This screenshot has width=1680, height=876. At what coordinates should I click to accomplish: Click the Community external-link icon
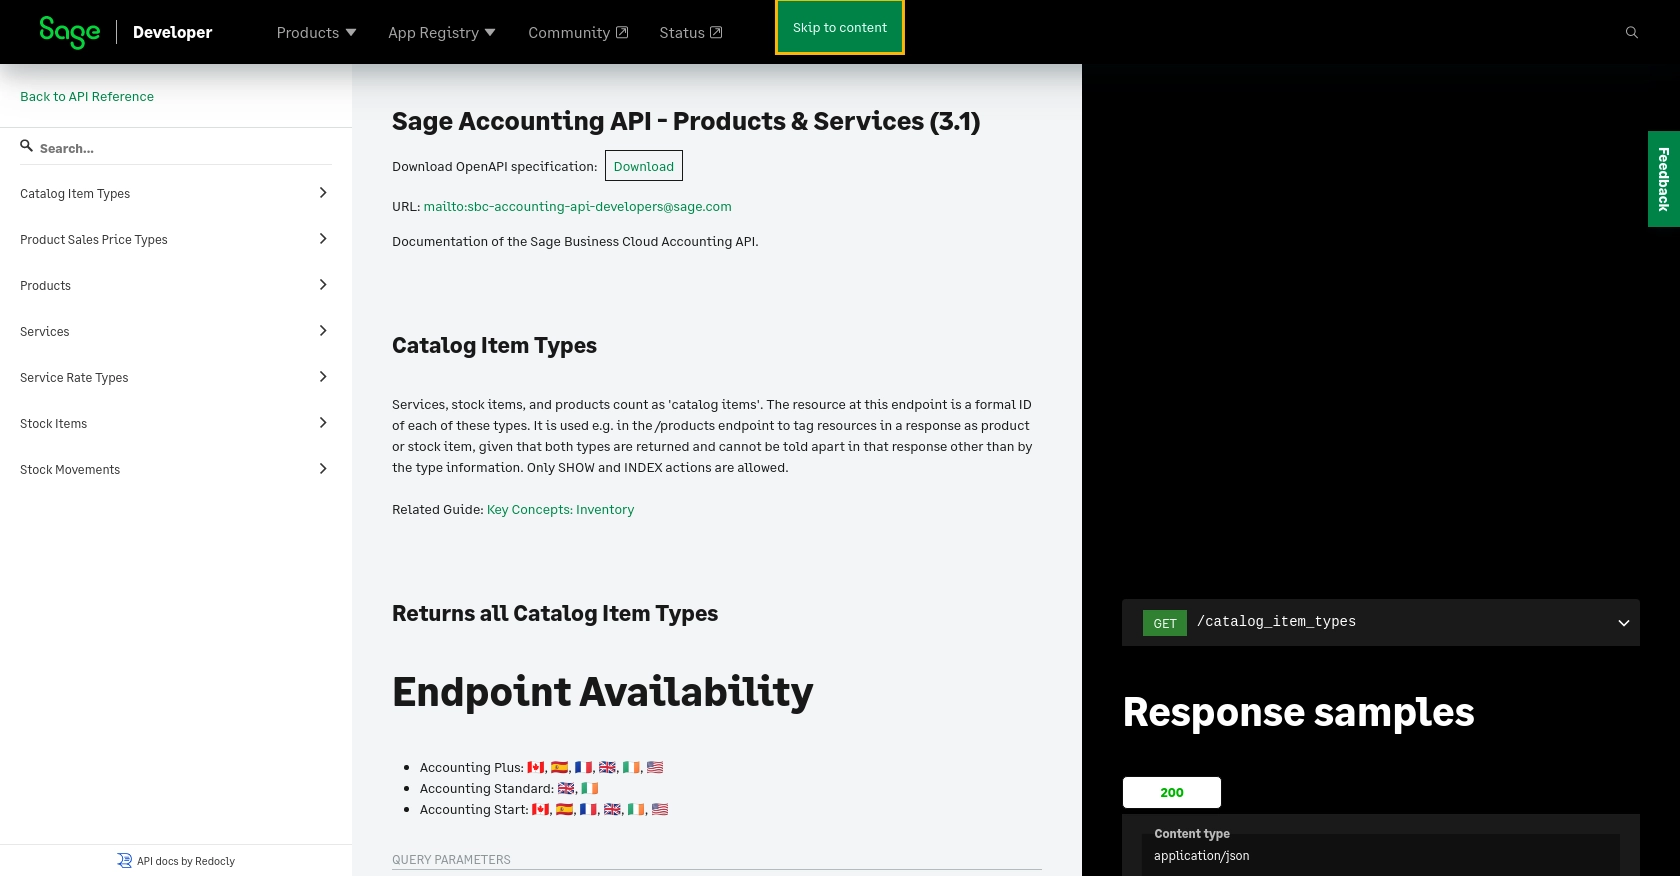[x=622, y=32]
